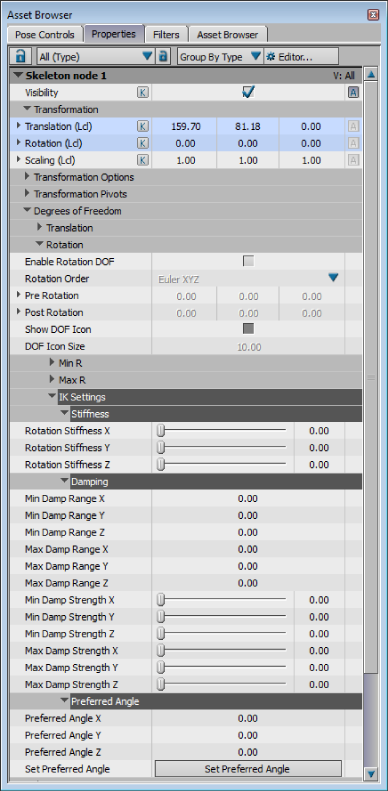Click K keyframe icon for Translation (Lcl)

[143, 127]
